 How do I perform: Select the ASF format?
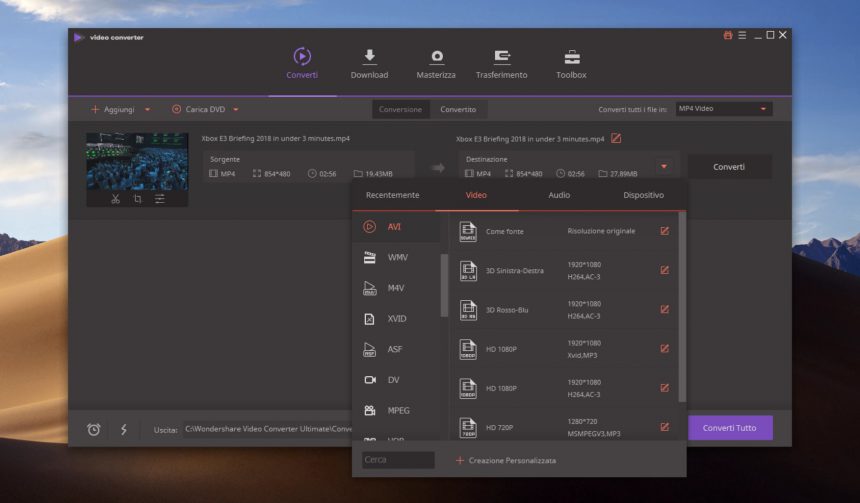(397, 349)
